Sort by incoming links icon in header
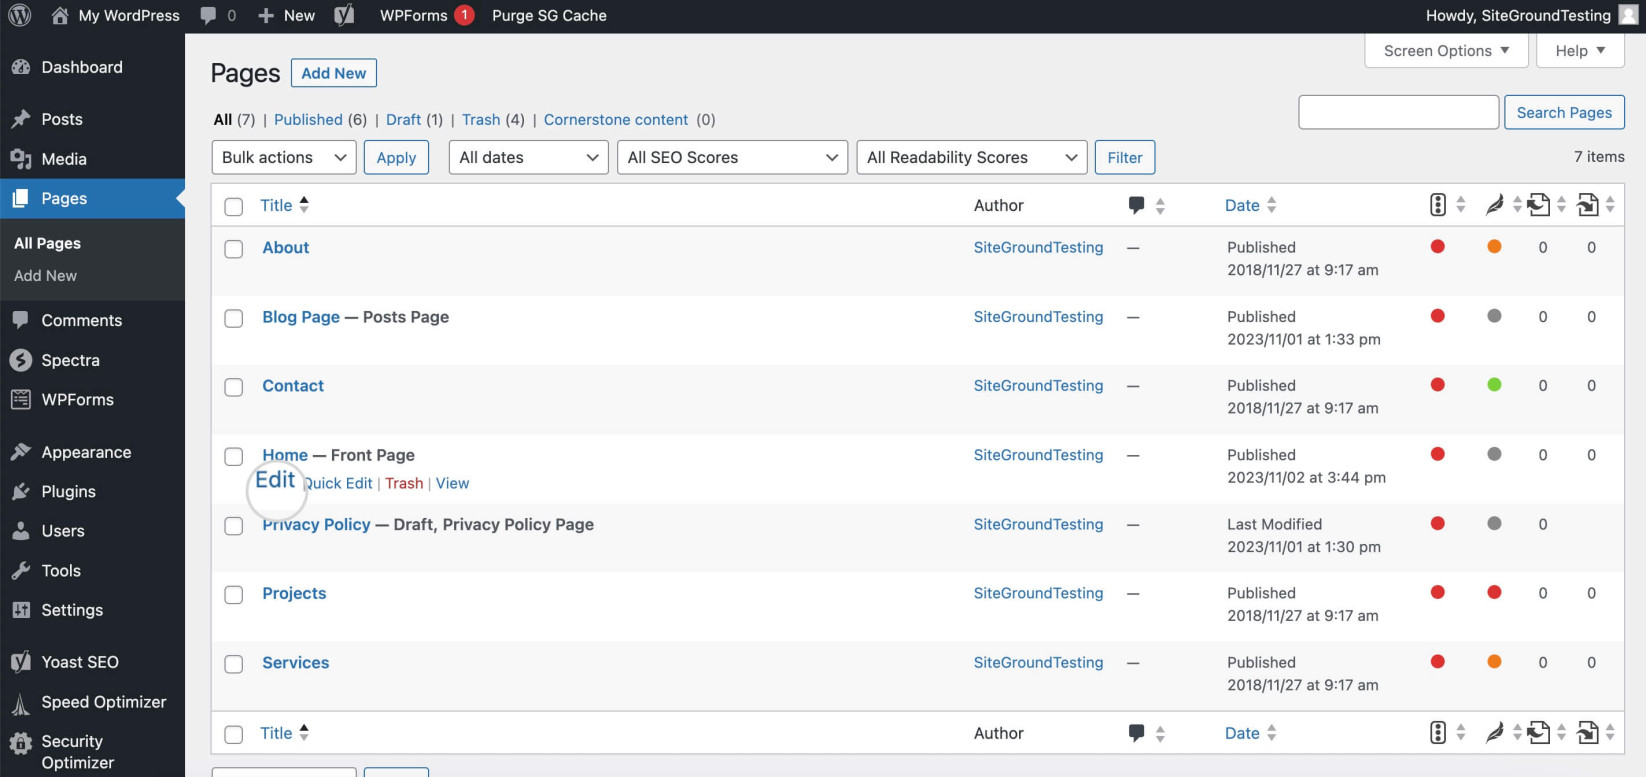 (x=1588, y=205)
